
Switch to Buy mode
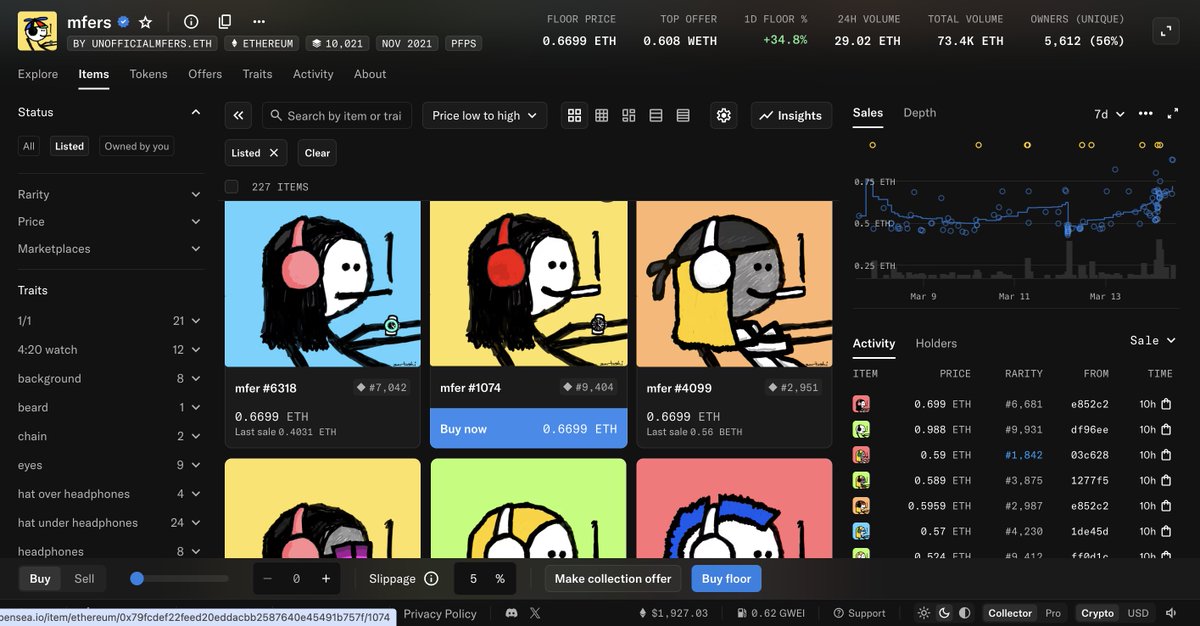40,579
